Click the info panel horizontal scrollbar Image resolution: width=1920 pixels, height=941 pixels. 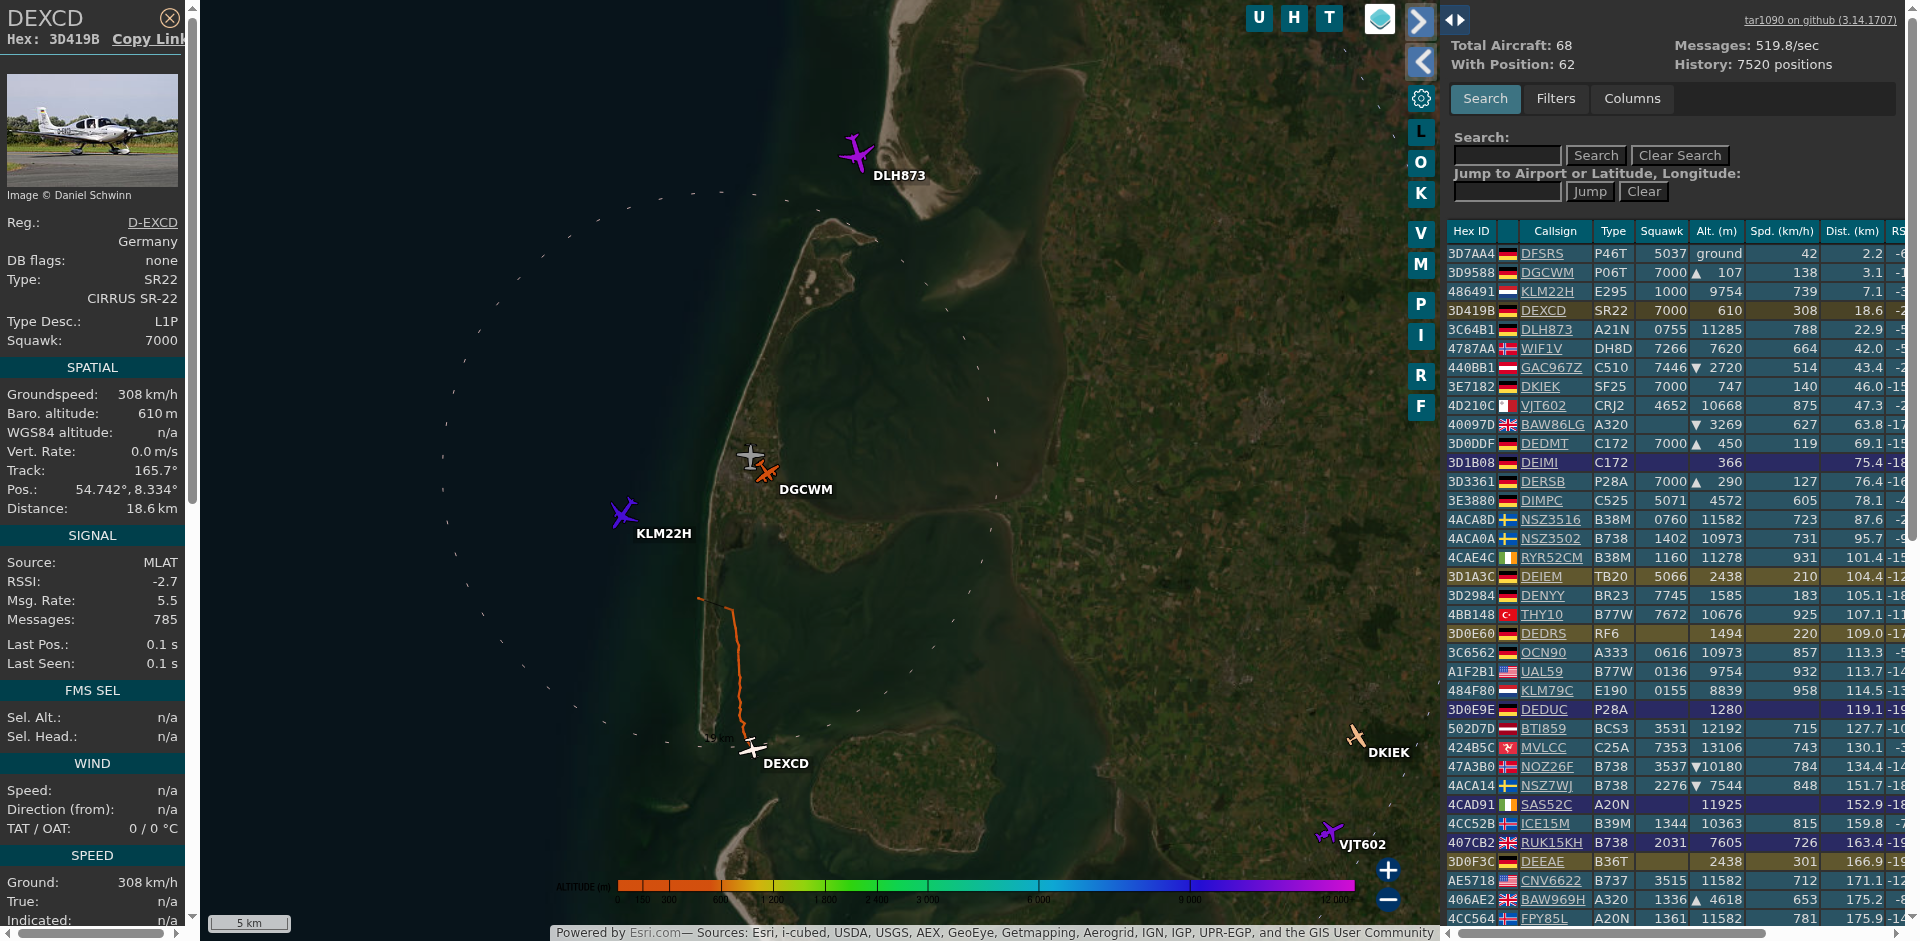pos(90,933)
